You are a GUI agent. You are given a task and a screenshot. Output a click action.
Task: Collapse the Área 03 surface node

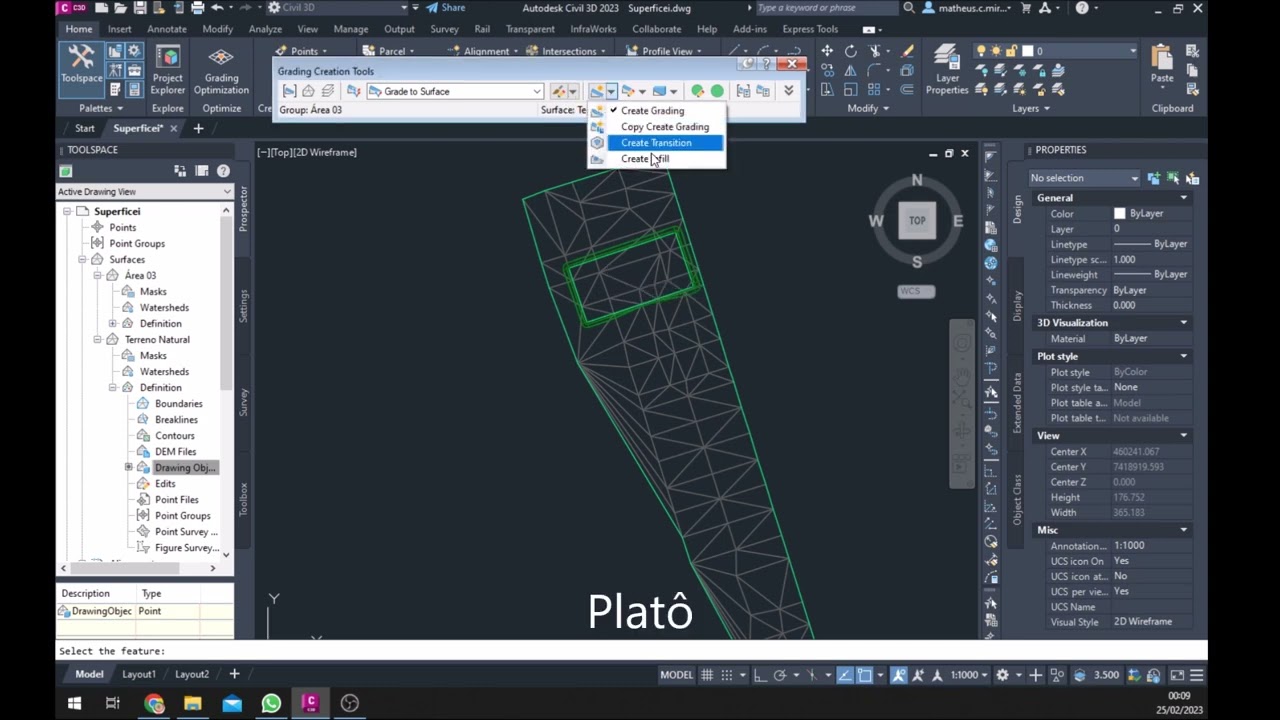(x=98, y=276)
